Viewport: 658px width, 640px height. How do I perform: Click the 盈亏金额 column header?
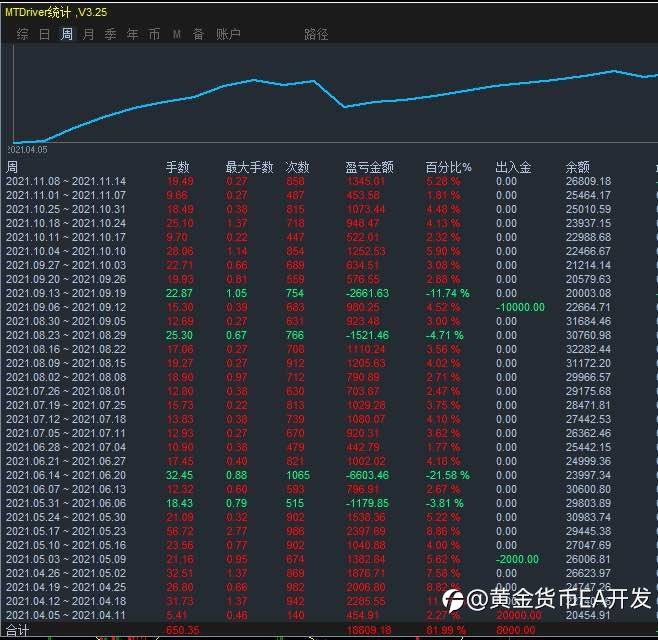pyautogui.click(x=369, y=167)
